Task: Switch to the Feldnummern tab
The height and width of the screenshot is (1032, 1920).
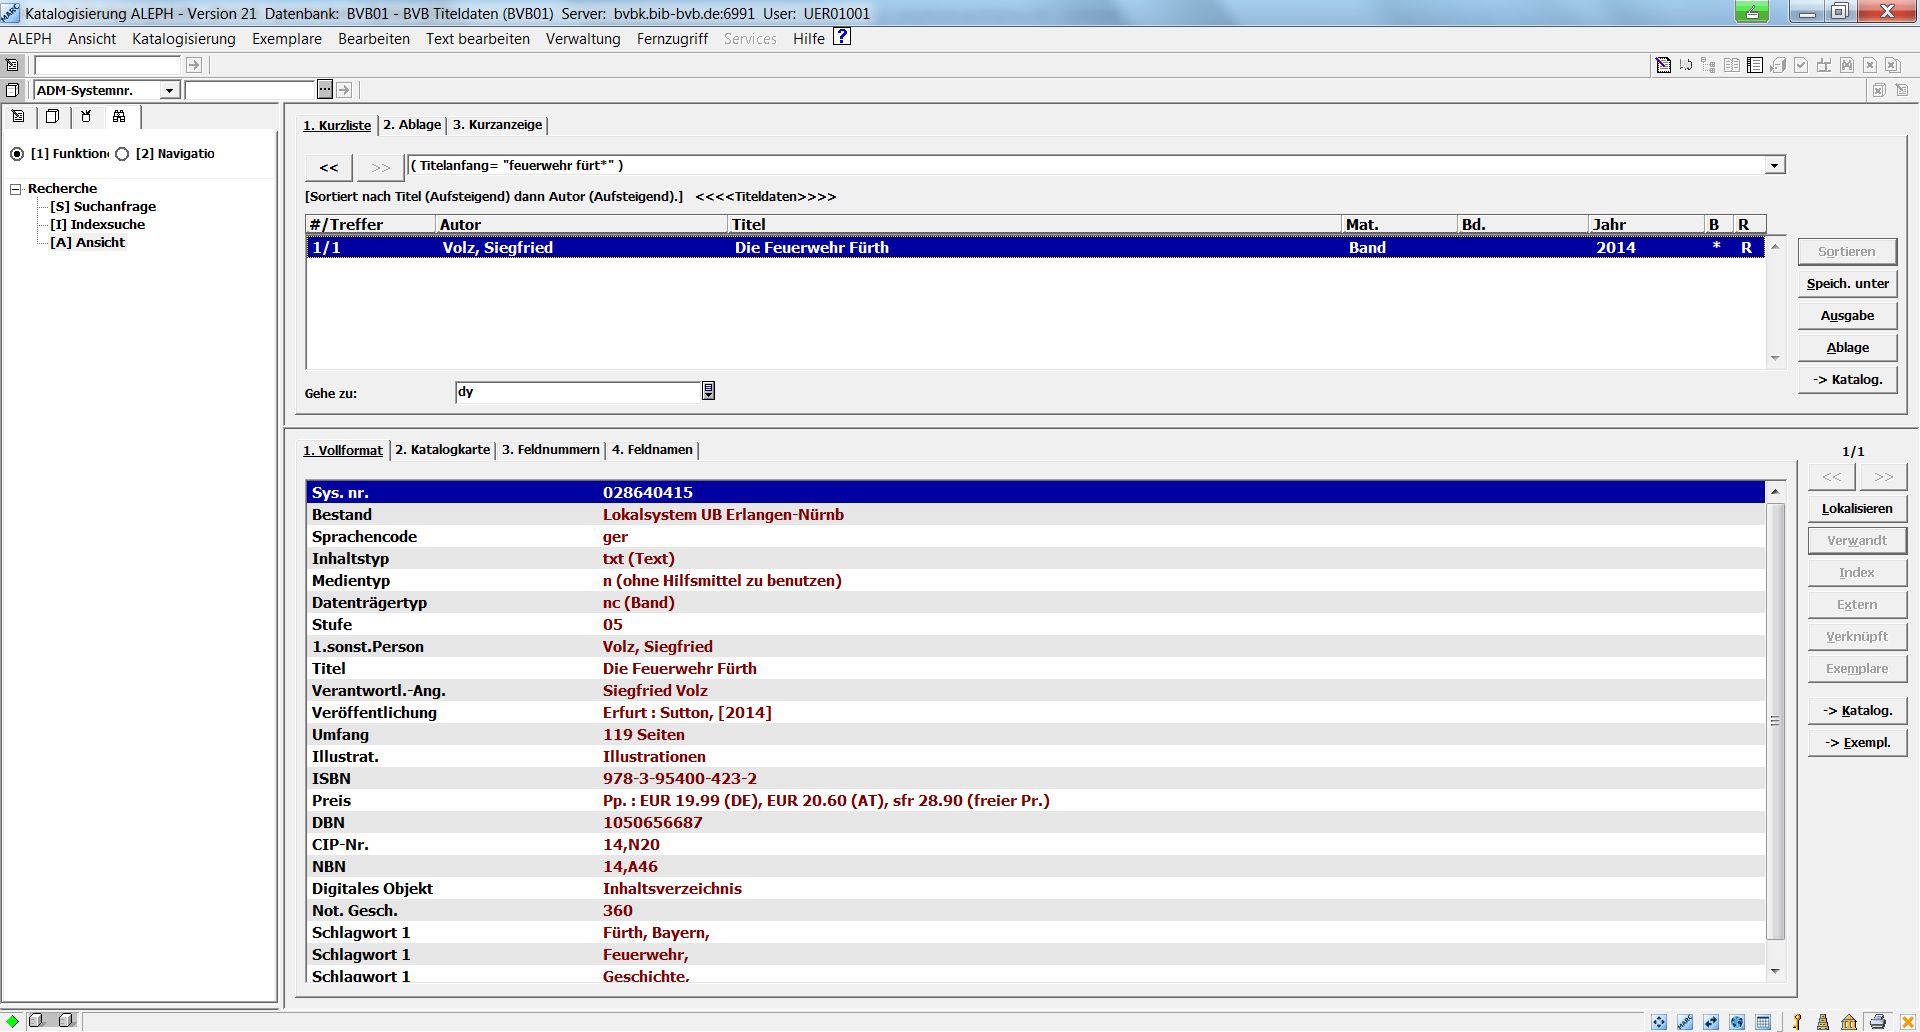Action: click(550, 450)
